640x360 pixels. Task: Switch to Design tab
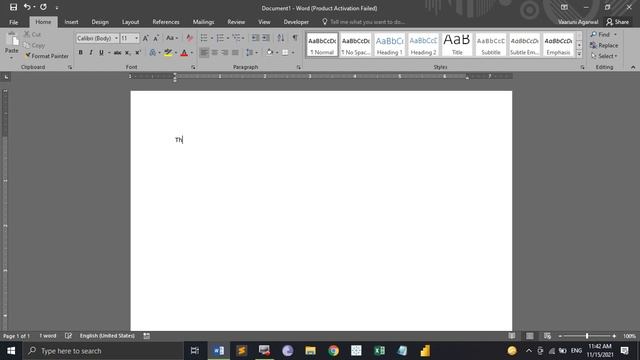(x=100, y=22)
